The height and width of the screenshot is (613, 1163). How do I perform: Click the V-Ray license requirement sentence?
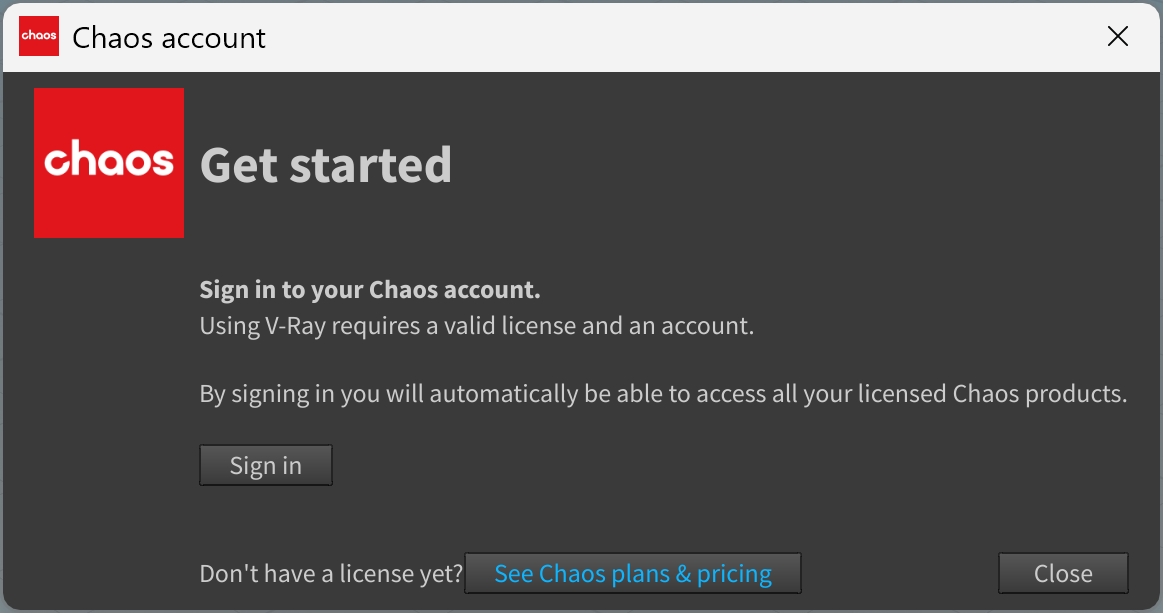click(x=476, y=326)
